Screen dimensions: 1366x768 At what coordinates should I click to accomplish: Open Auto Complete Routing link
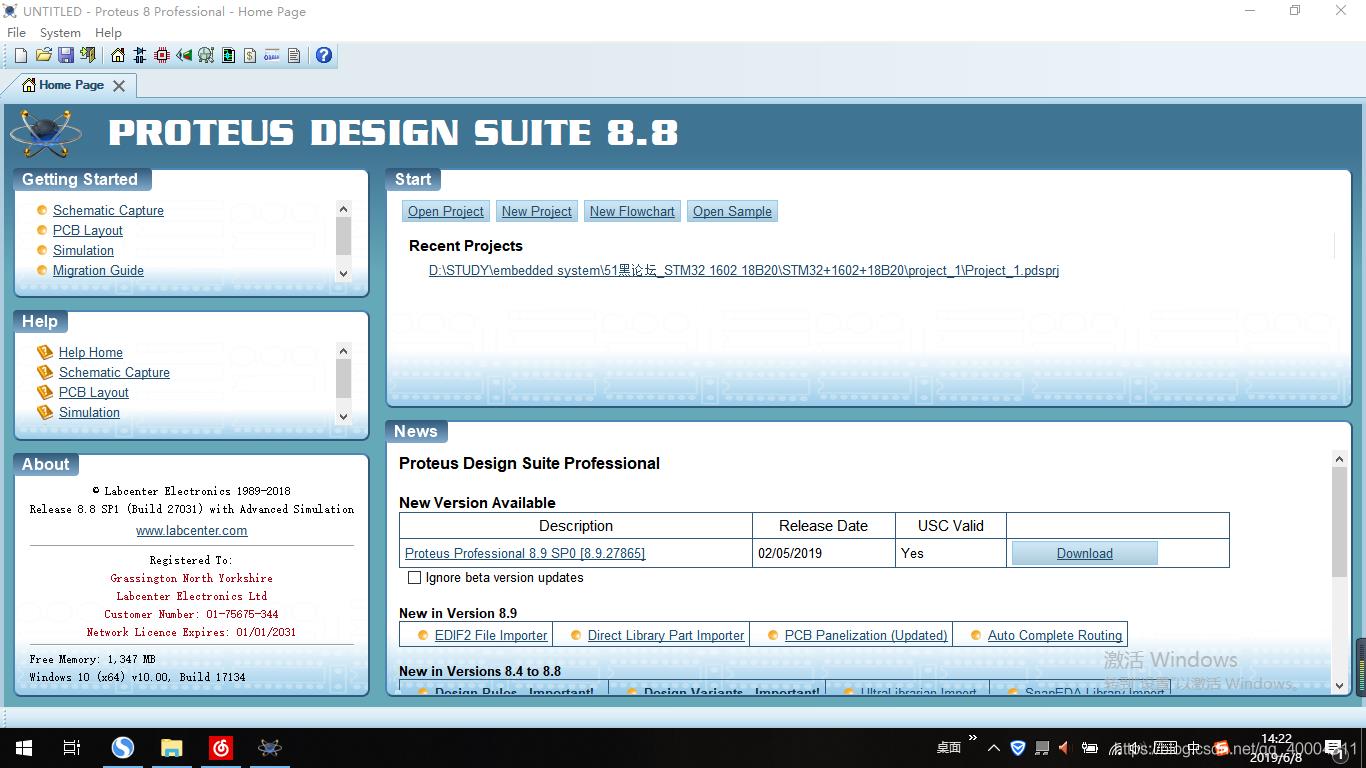click(x=1055, y=635)
